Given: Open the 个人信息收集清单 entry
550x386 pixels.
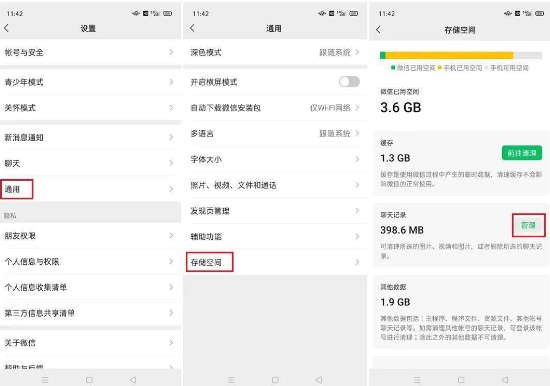Looking at the screenshot, I should tap(90, 287).
